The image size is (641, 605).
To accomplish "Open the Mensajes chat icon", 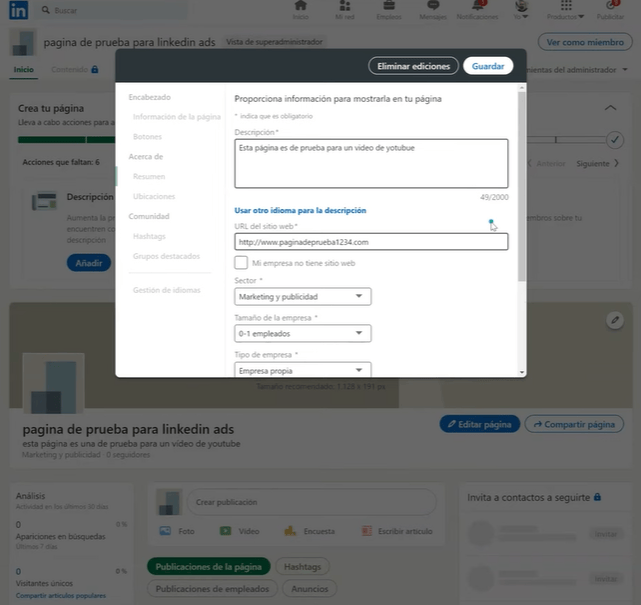I will [433, 5].
